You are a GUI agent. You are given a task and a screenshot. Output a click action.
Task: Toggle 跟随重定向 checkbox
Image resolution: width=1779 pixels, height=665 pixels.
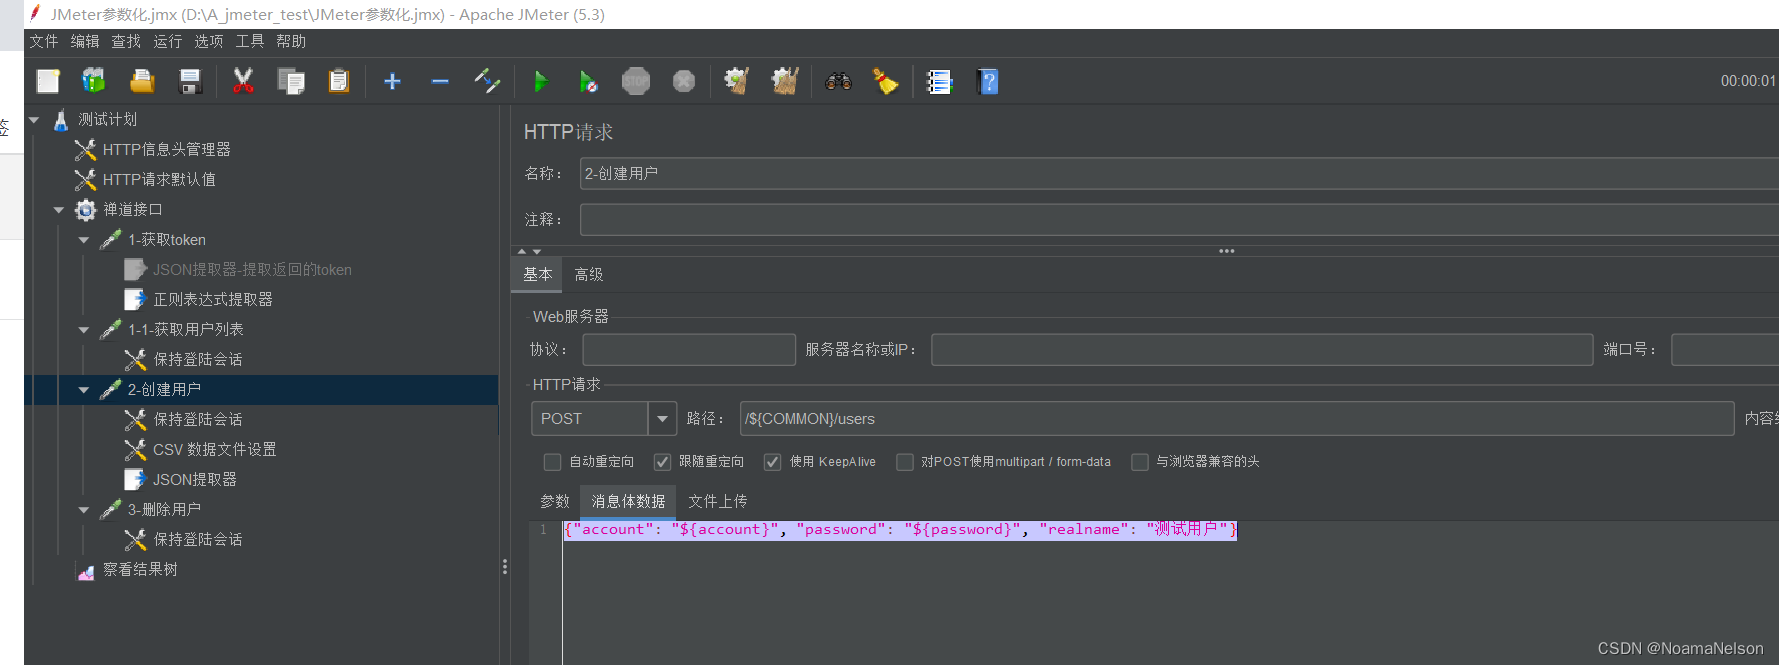coord(662,462)
